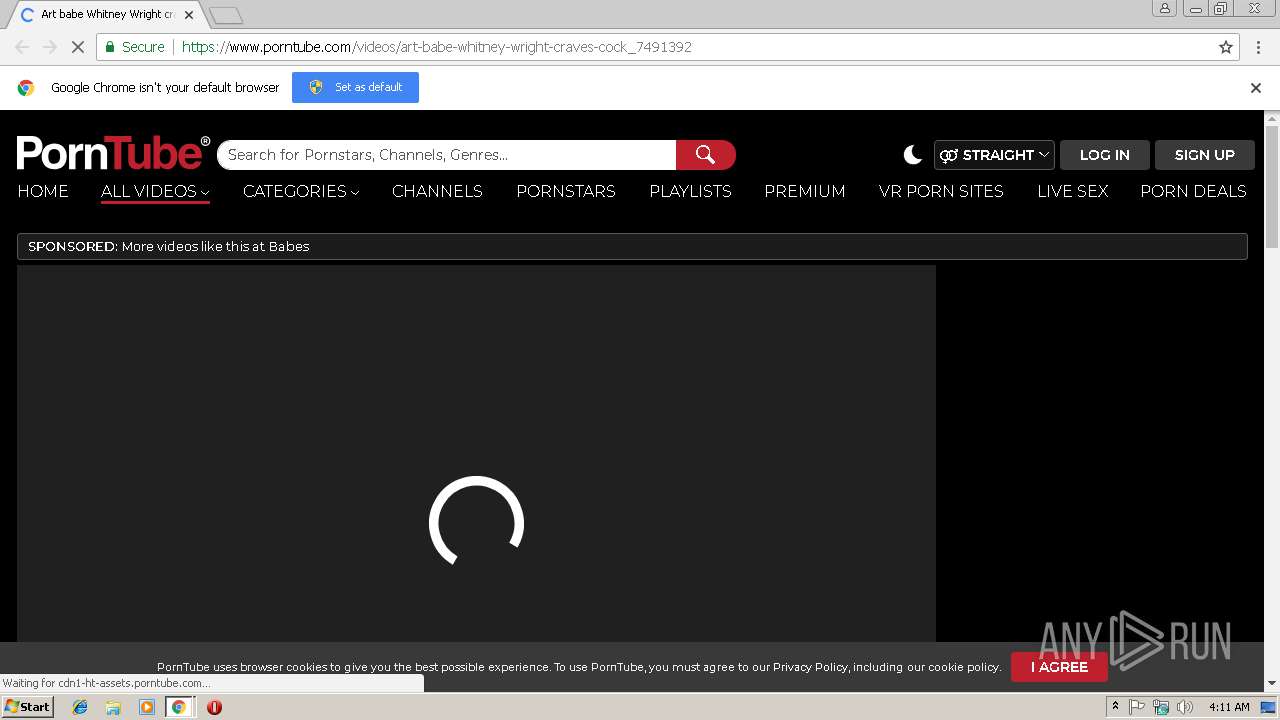
Task: Click the I AGREE cookie button
Action: pyautogui.click(x=1059, y=667)
